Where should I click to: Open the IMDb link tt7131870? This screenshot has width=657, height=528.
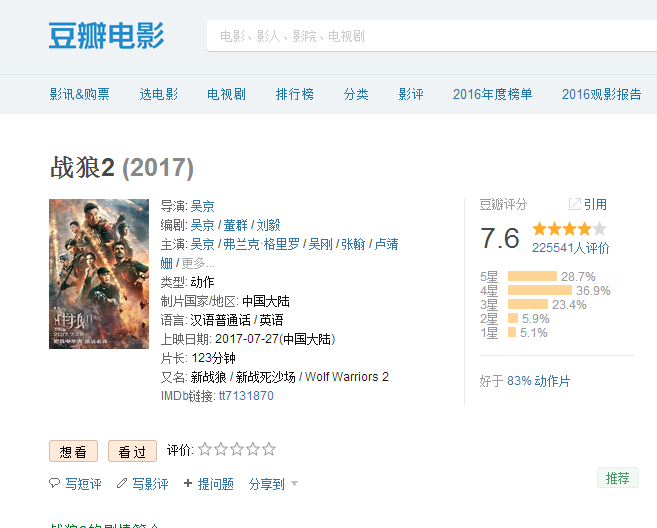(246, 396)
